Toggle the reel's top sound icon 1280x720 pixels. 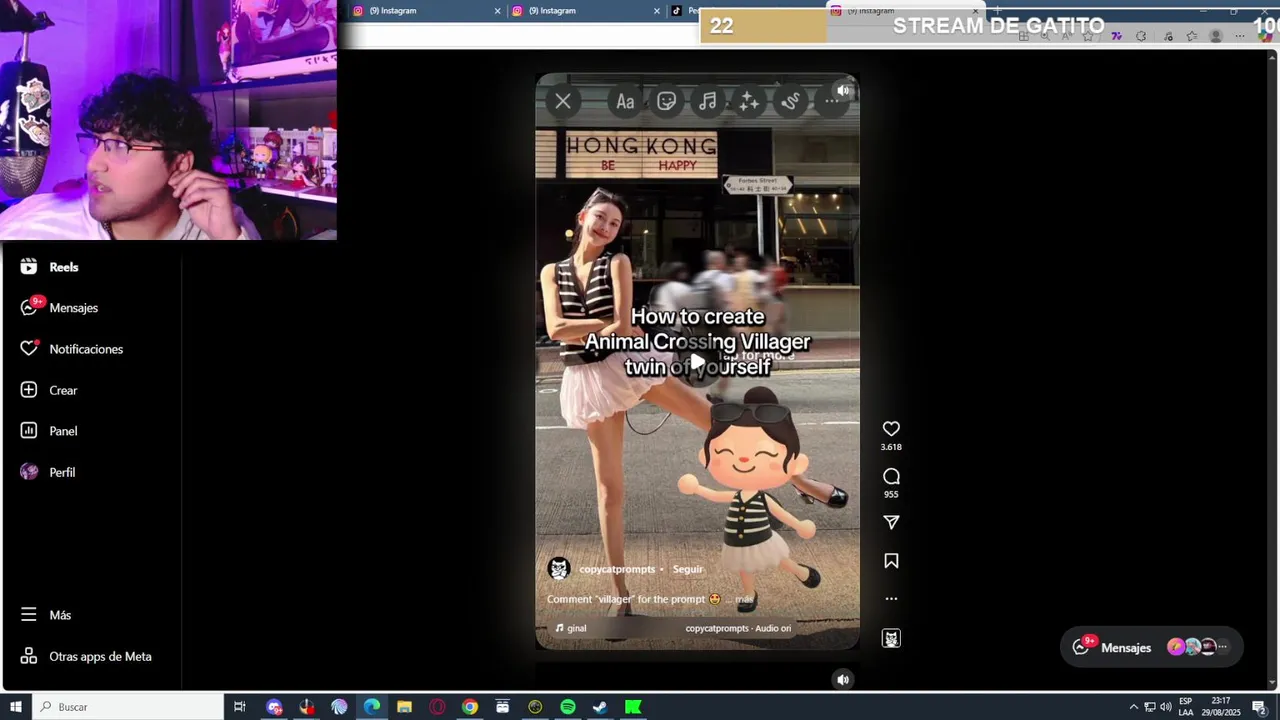point(843,91)
